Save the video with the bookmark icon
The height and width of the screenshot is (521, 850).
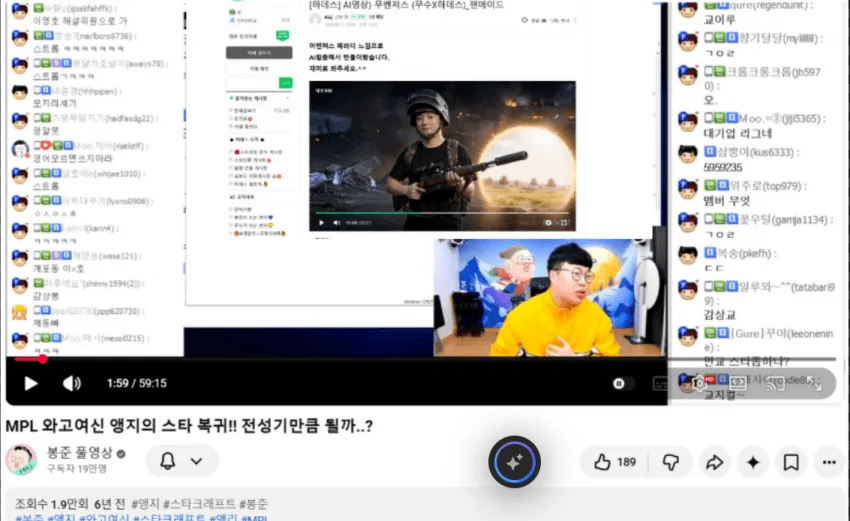pos(791,462)
